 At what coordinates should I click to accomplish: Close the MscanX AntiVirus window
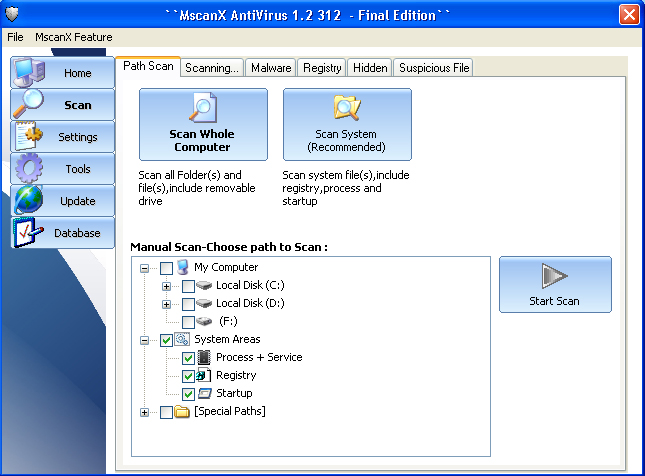coord(629,15)
